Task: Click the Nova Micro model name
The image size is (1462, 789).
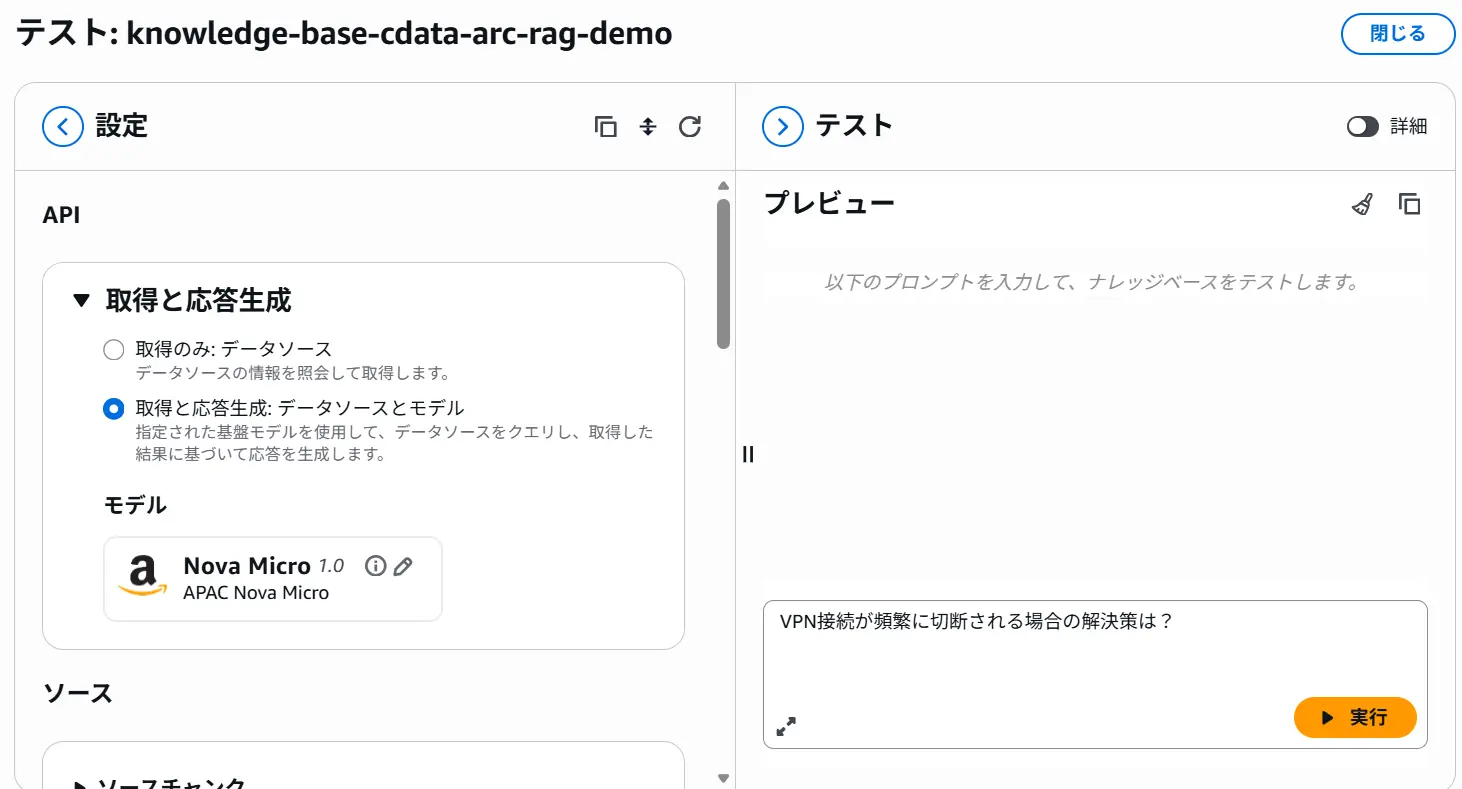Action: [247, 566]
